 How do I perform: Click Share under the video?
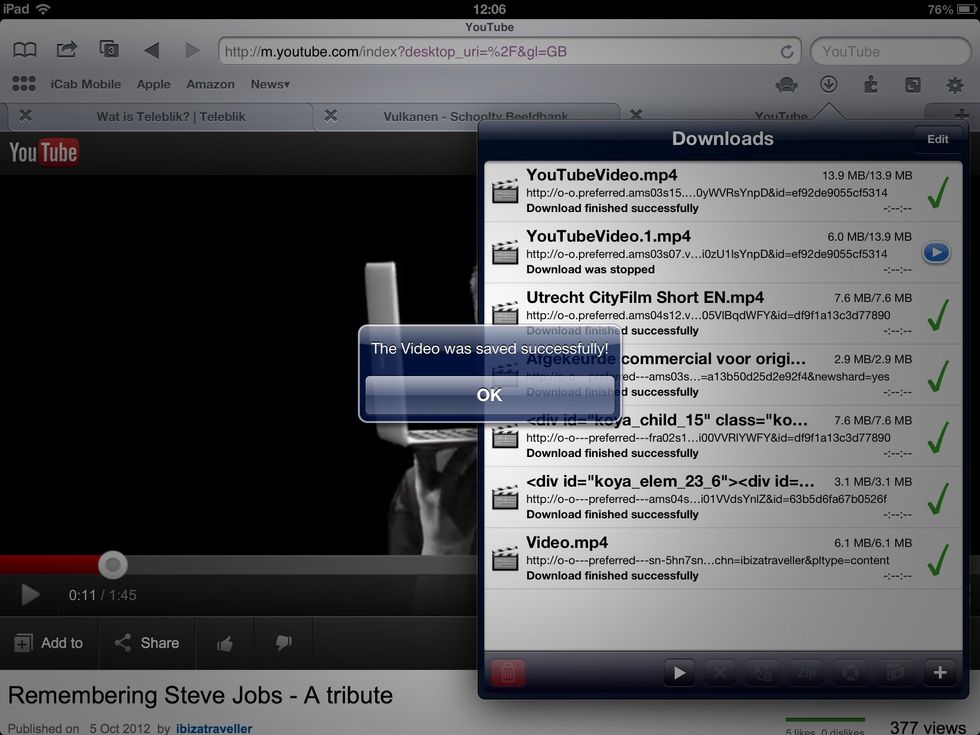147,642
